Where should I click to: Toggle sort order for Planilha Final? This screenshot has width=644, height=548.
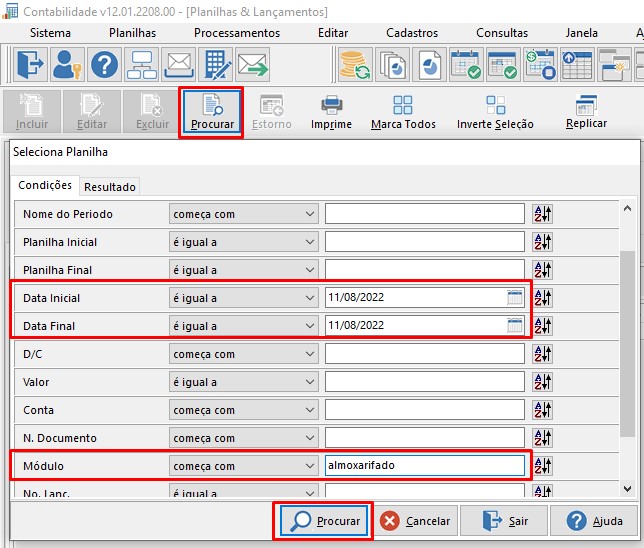point(543,269)
